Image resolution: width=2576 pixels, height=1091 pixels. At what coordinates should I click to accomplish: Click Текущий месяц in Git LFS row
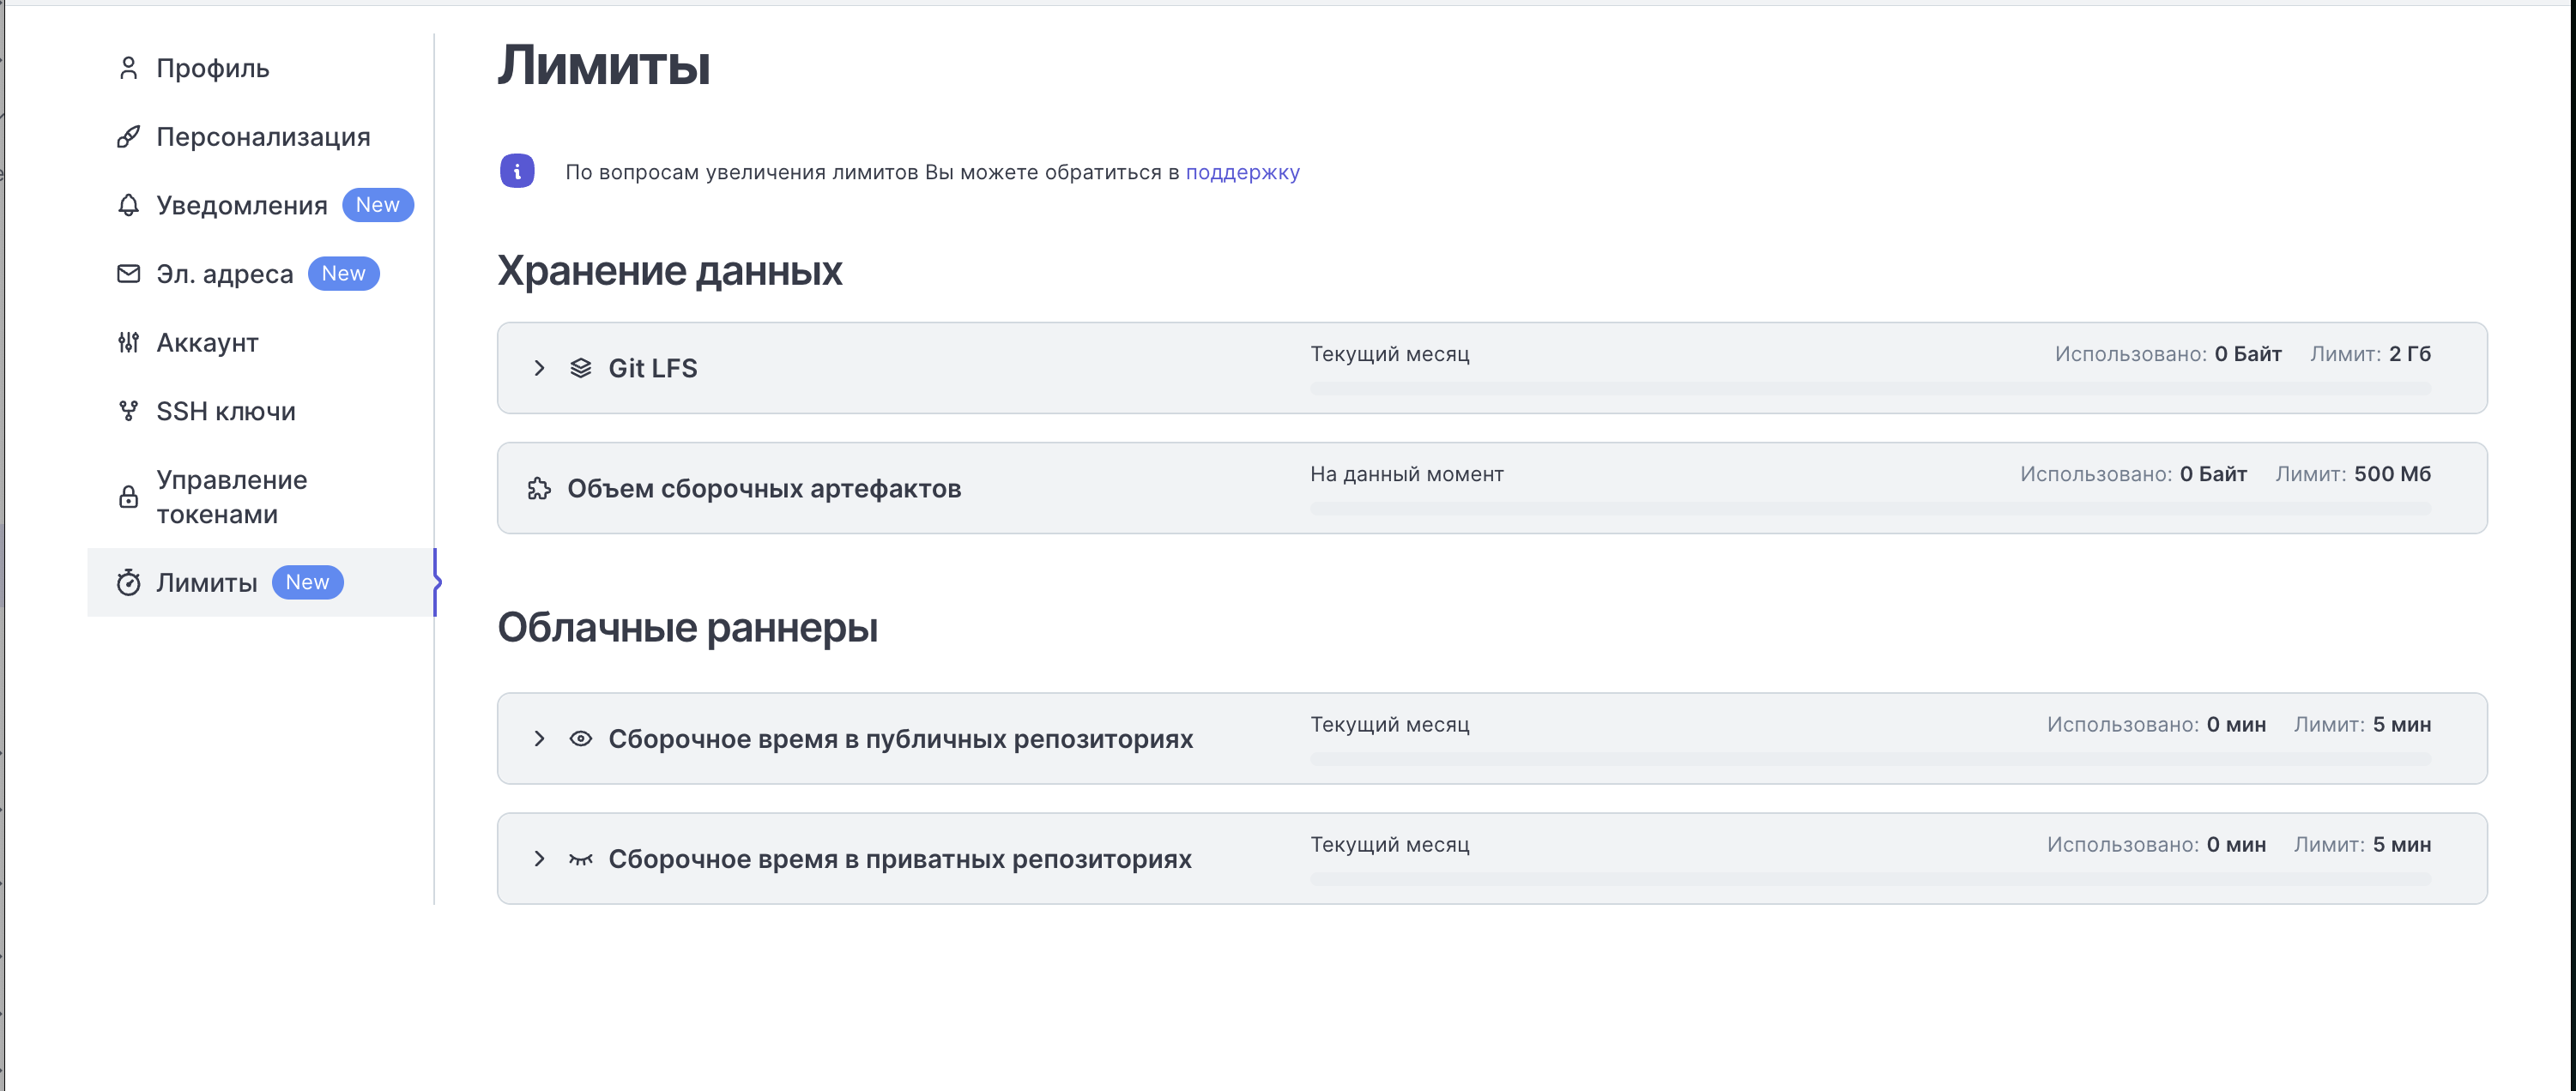click(x=1390, y=354)
